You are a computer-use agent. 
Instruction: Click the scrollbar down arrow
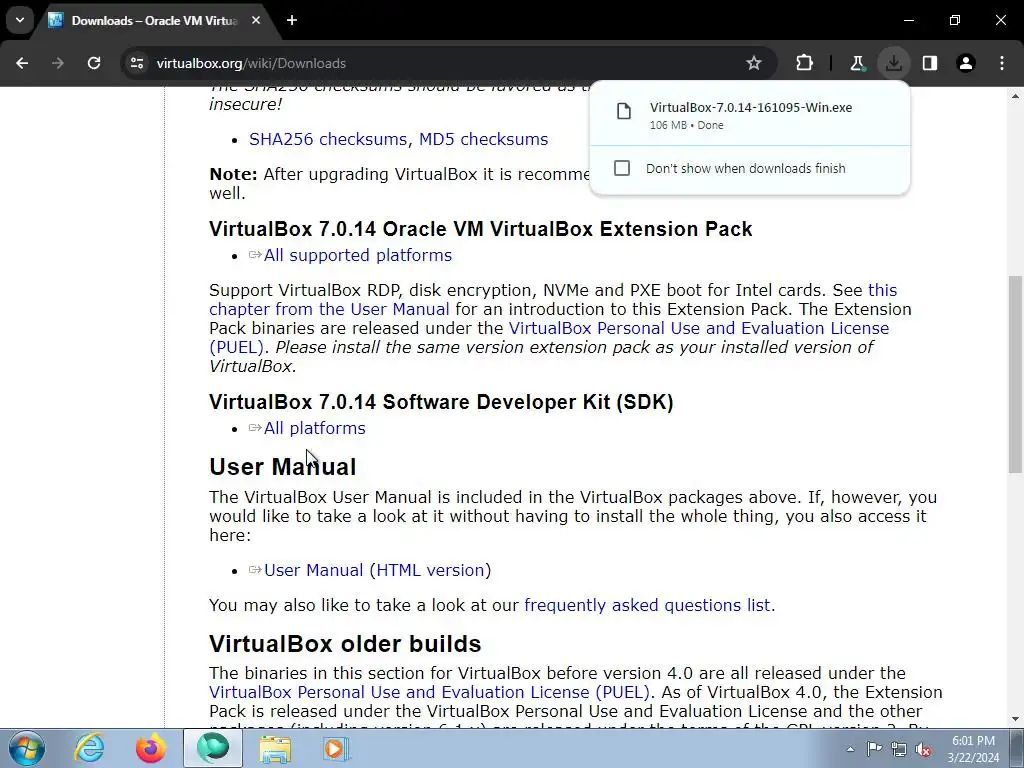(1015, 719)
